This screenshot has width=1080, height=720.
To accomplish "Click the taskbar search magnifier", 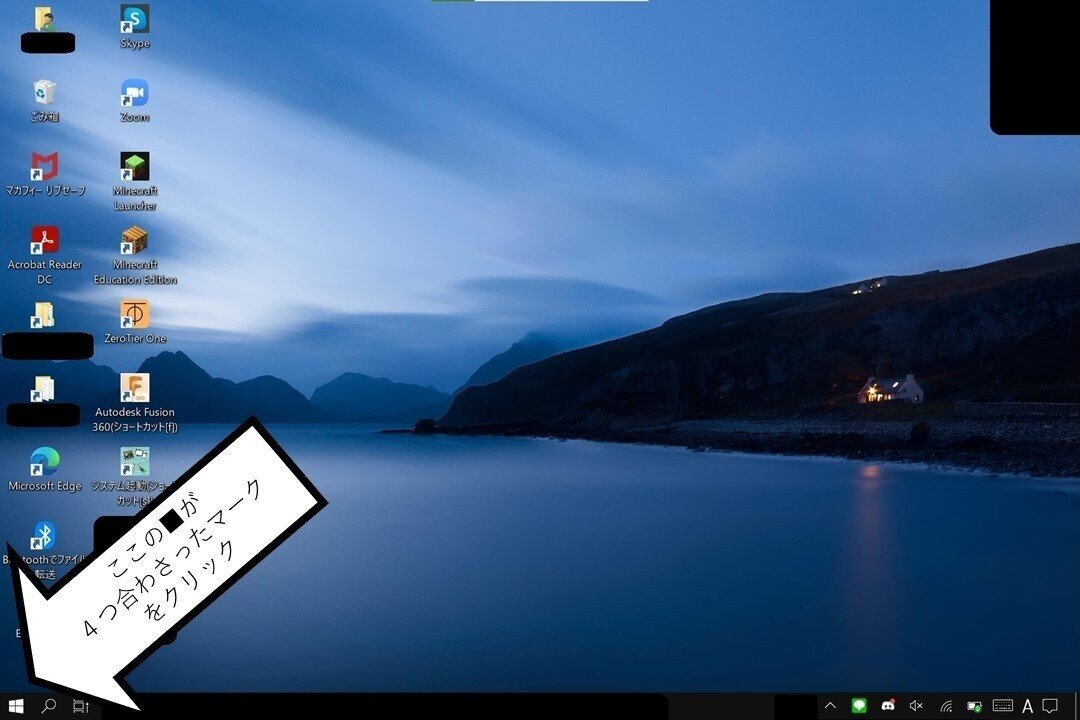I will point(48,706).
